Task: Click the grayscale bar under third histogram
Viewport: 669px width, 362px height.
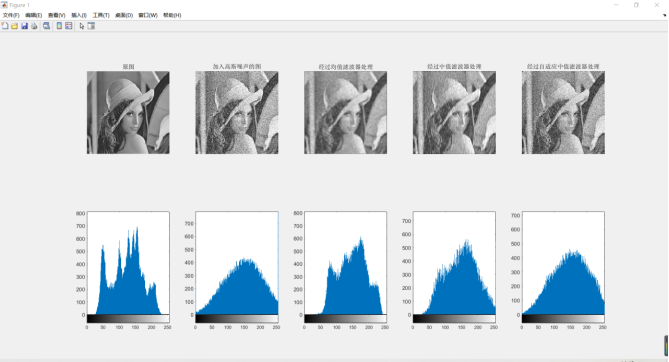Action: click(346, 318)
